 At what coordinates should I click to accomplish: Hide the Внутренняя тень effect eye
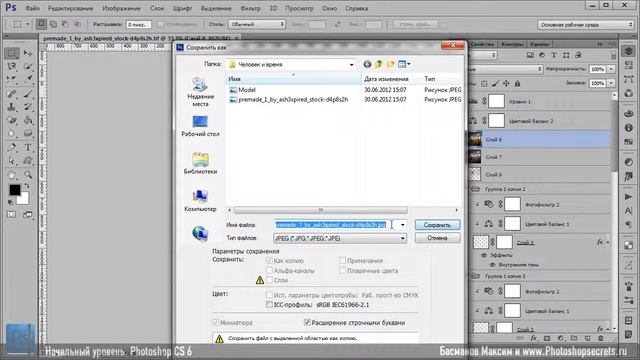[492, 265]
